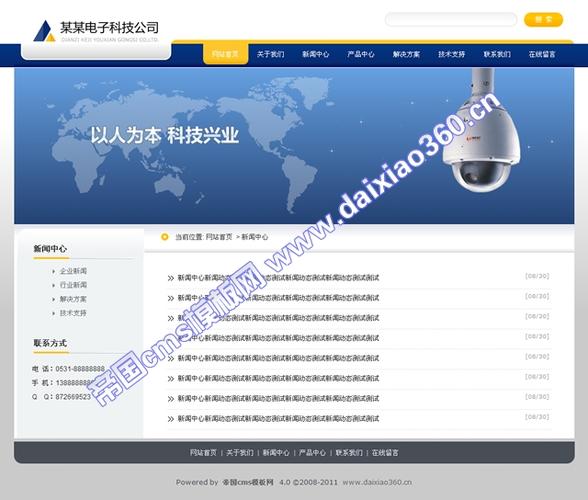
Task: Open 技术支持 category in the sidebar
Action: (x=73, y=313)
